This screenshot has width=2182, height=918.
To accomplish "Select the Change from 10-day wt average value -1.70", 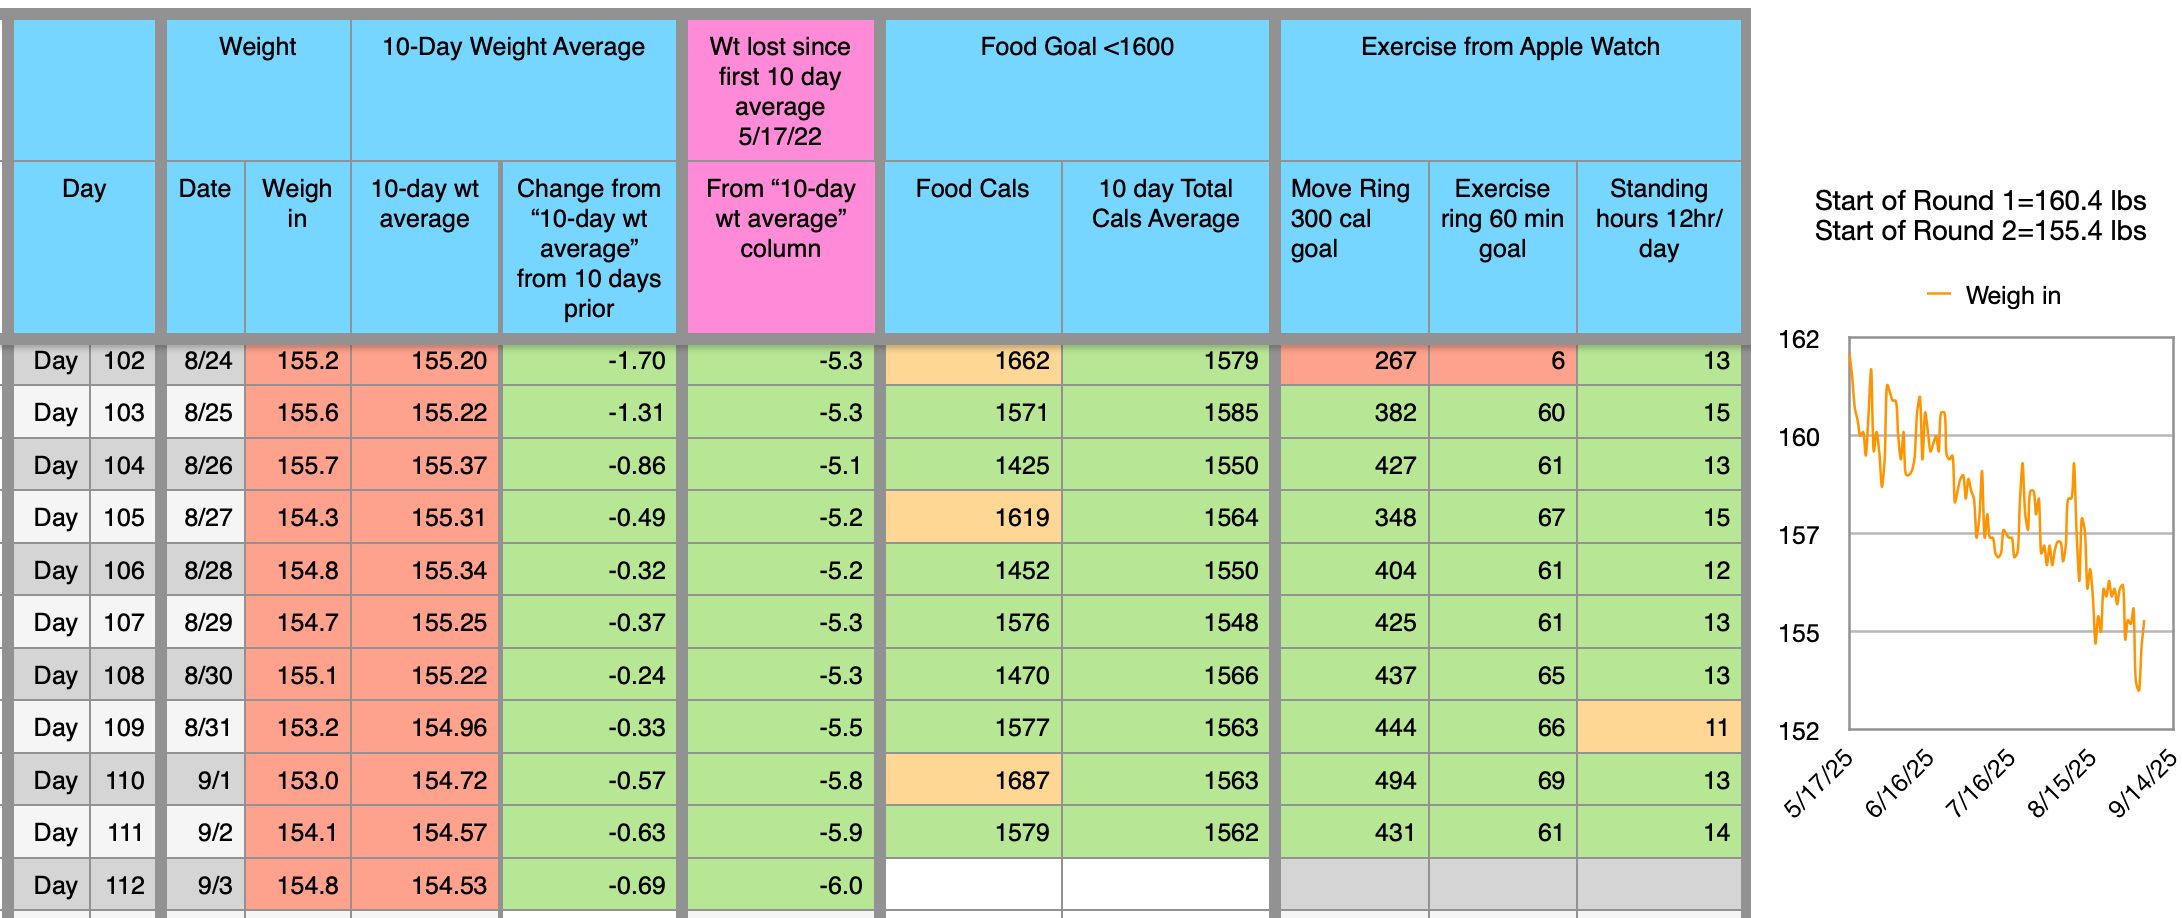I will [589, 361].
